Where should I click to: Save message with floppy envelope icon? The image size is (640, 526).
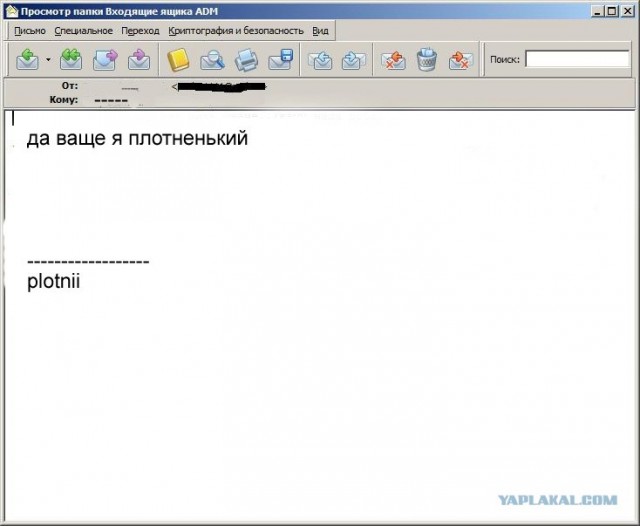coord(281,60)
